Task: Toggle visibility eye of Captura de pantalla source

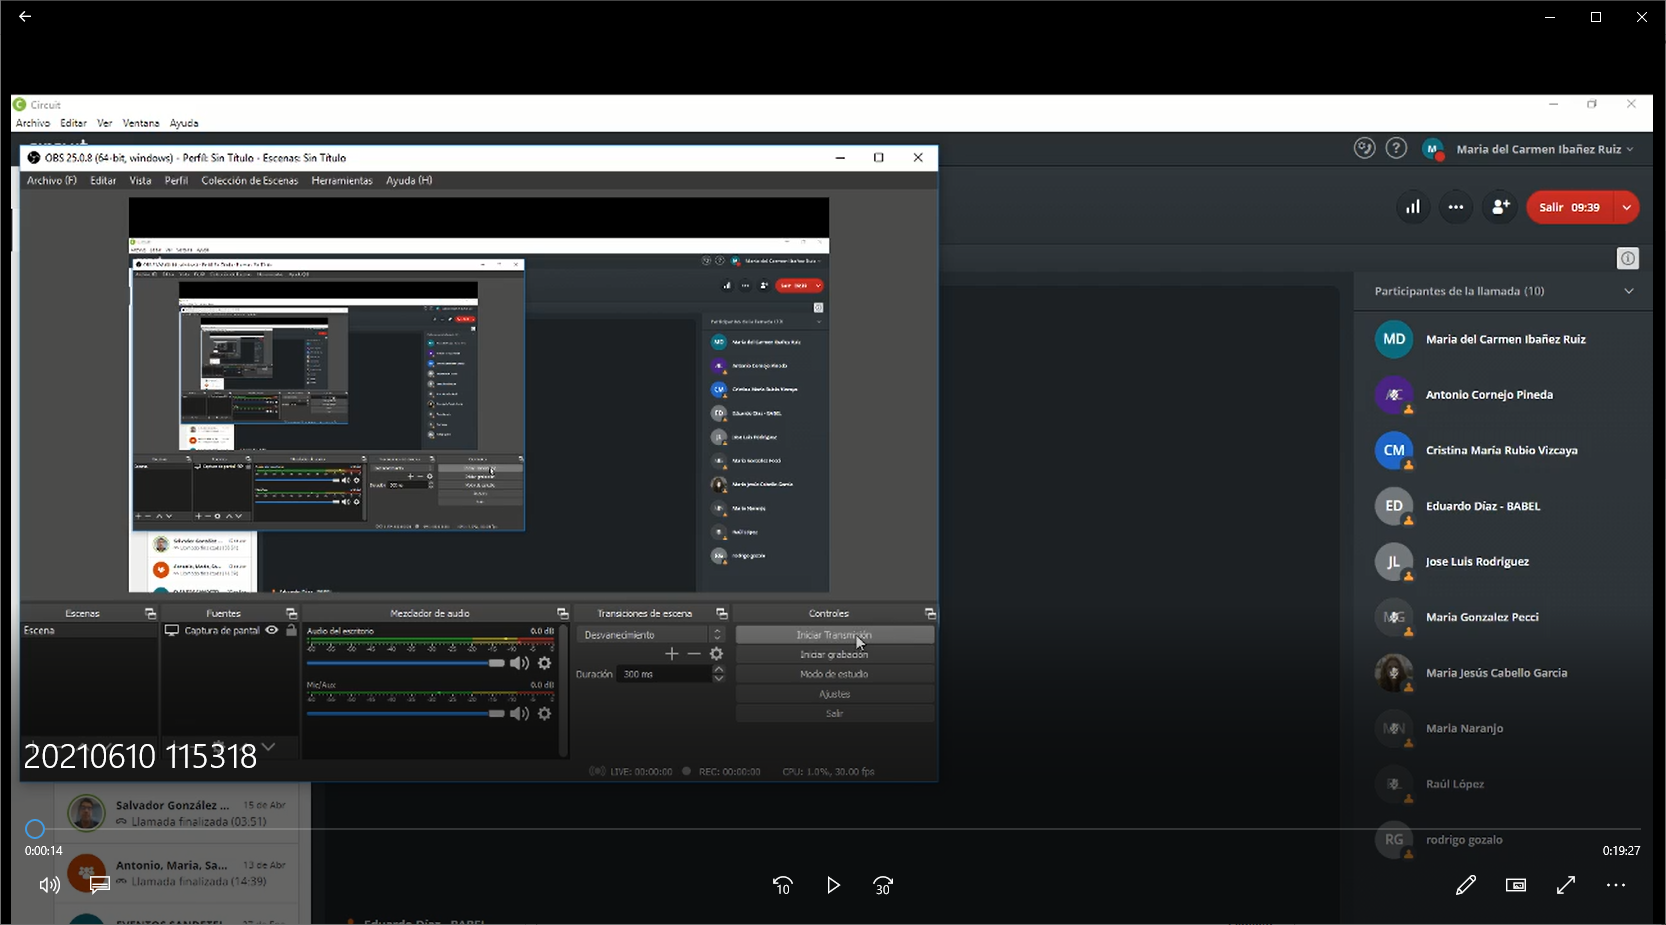Action: pyautogui.click(x=271, y=630)
